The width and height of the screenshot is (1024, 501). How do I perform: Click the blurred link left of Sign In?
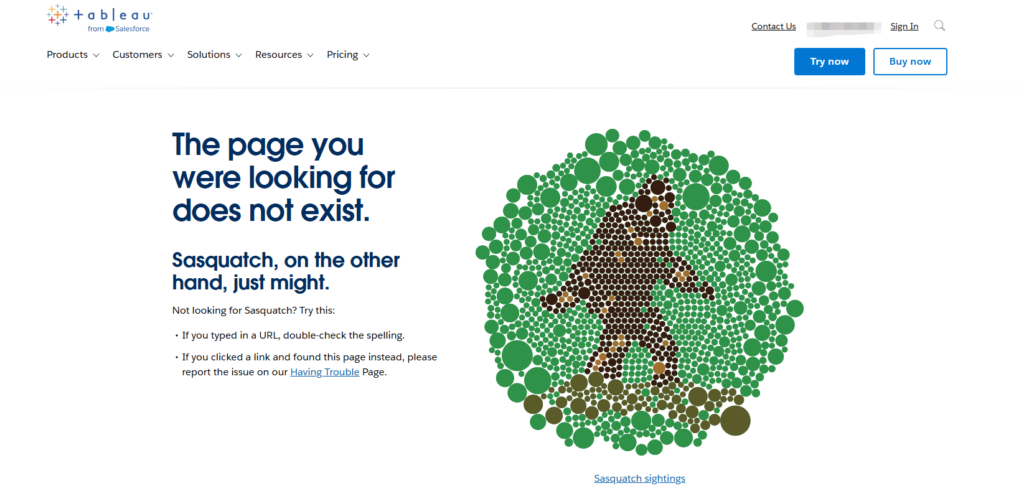[x=843, y=27]
